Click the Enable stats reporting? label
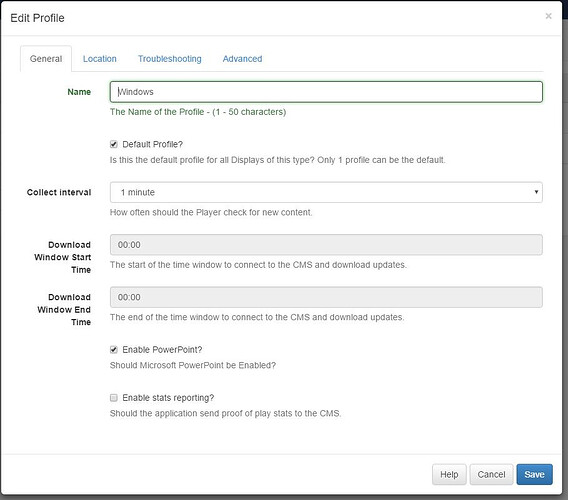The height and width of the screenshot is (500, 568). [168, 398]
